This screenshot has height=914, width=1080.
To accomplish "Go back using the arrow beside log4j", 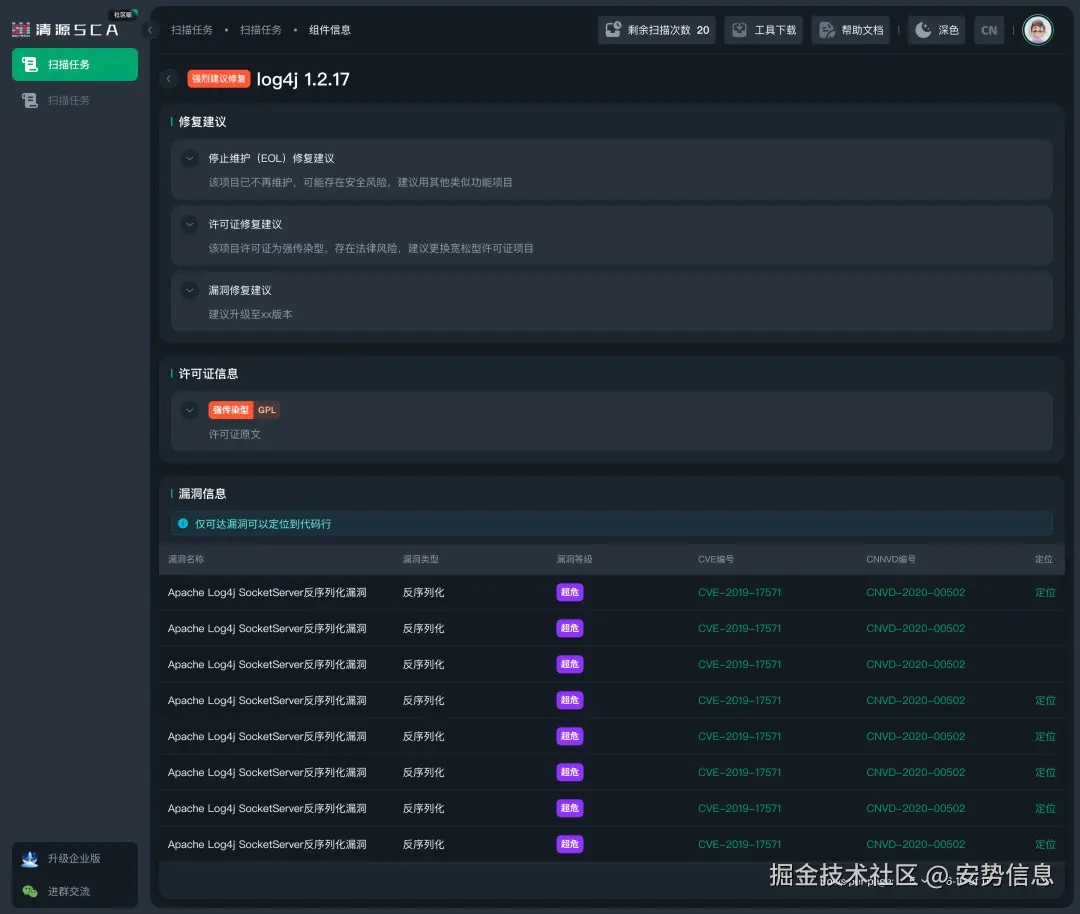I will (x=169, y=79).
